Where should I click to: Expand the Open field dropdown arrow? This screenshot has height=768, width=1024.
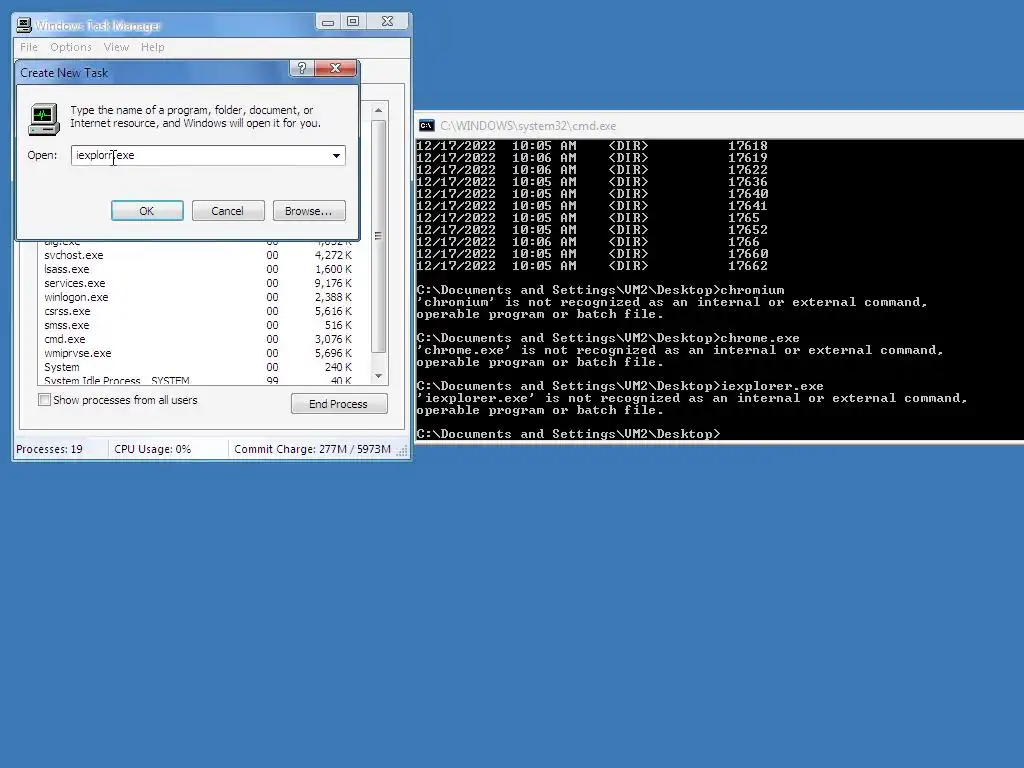point(336,155)
